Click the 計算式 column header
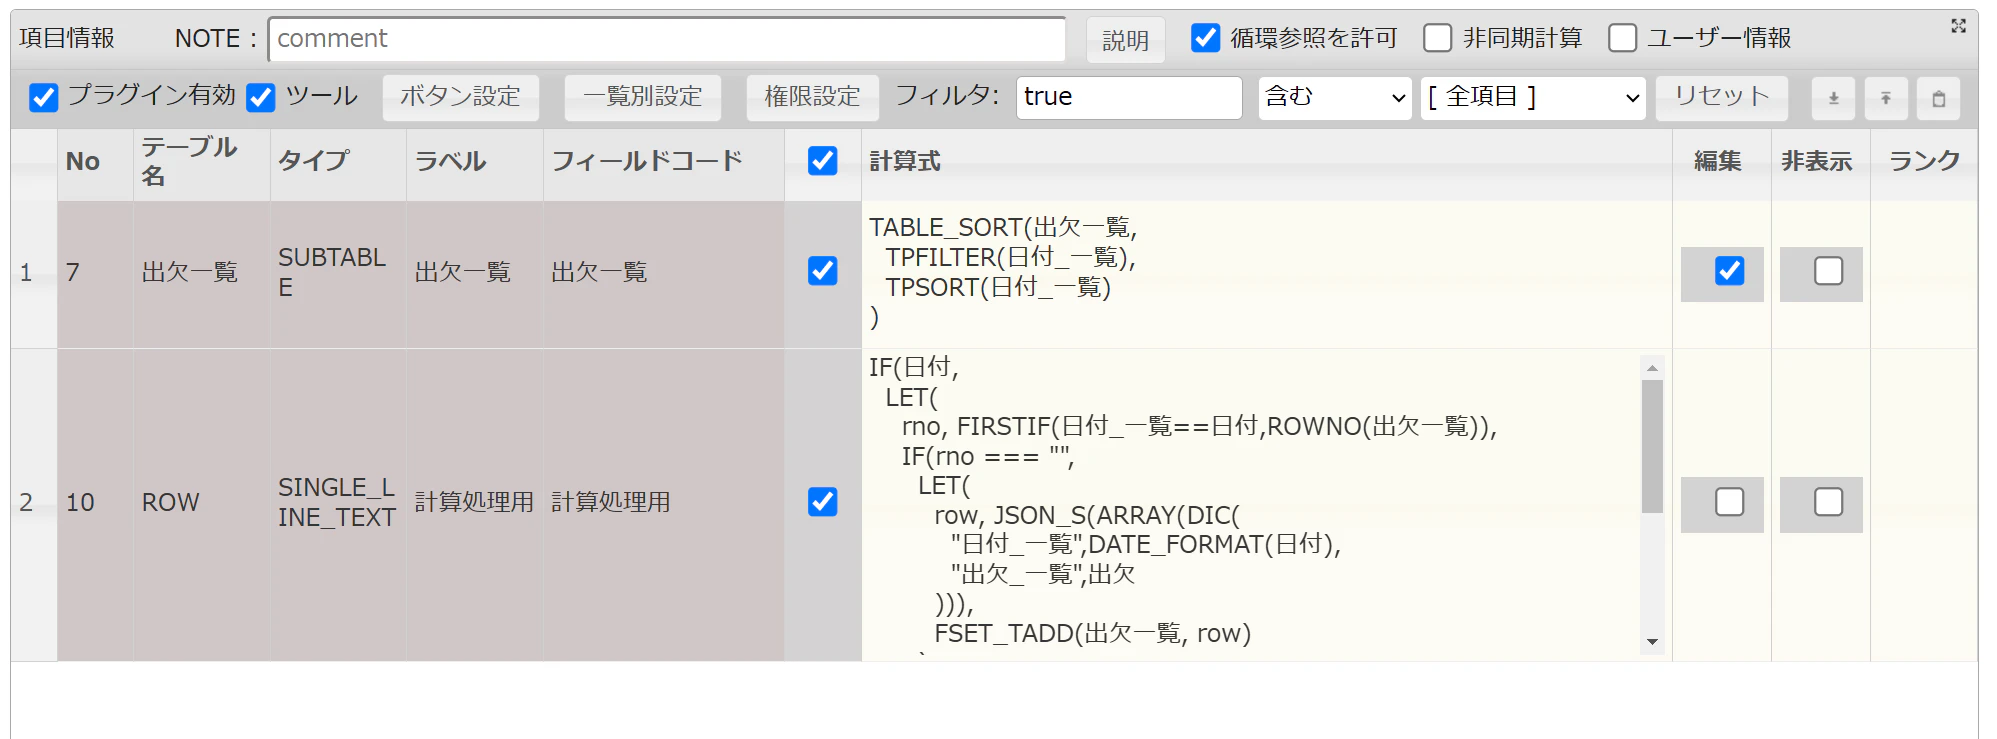 pyautogui.click(x=1266, y=161)
